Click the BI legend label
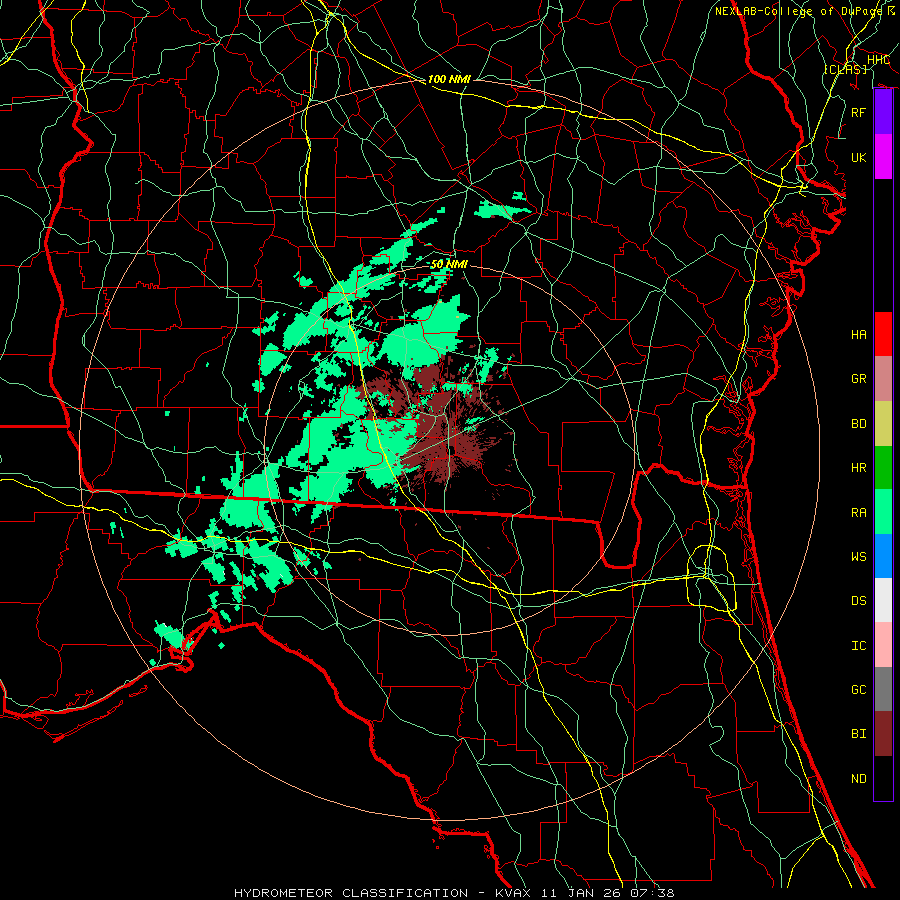 (x=859, y=734)
